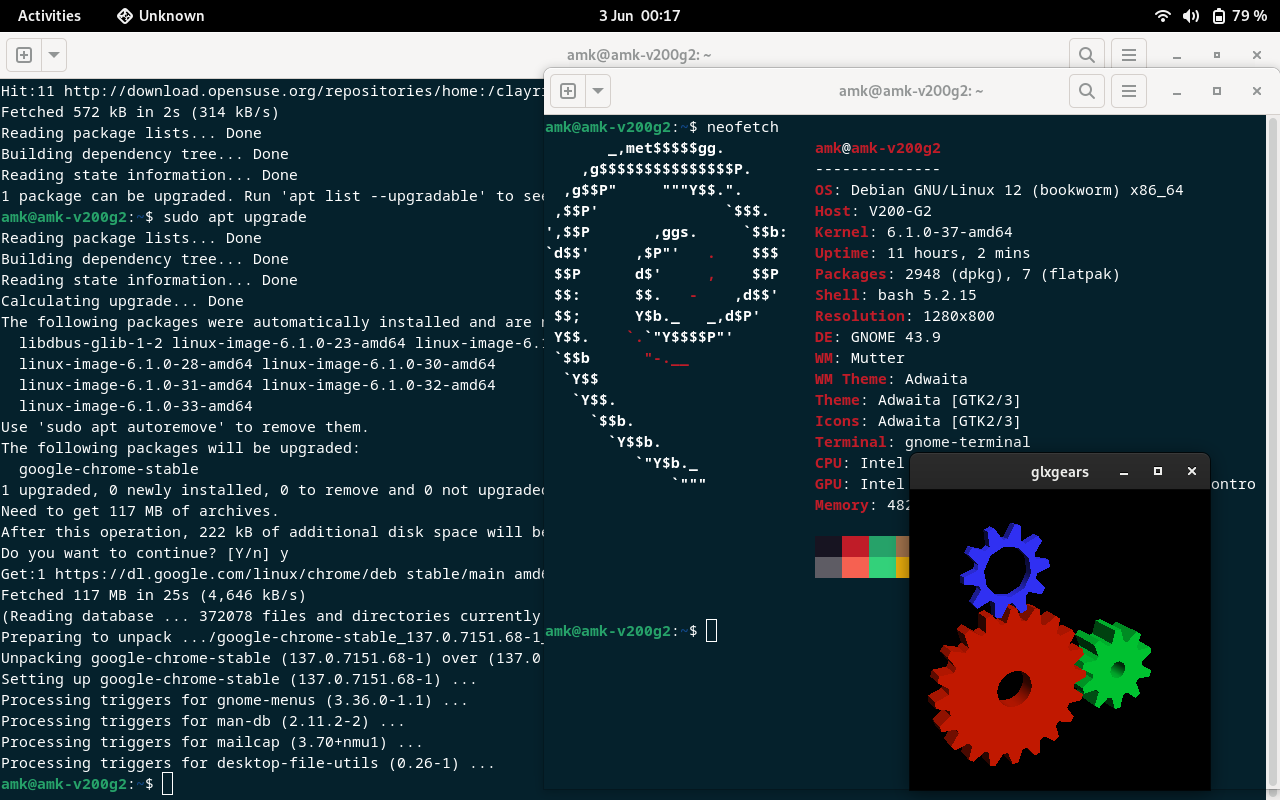Click the Activities button
This screenshot has width=1280, height=800.
(49, 16)
